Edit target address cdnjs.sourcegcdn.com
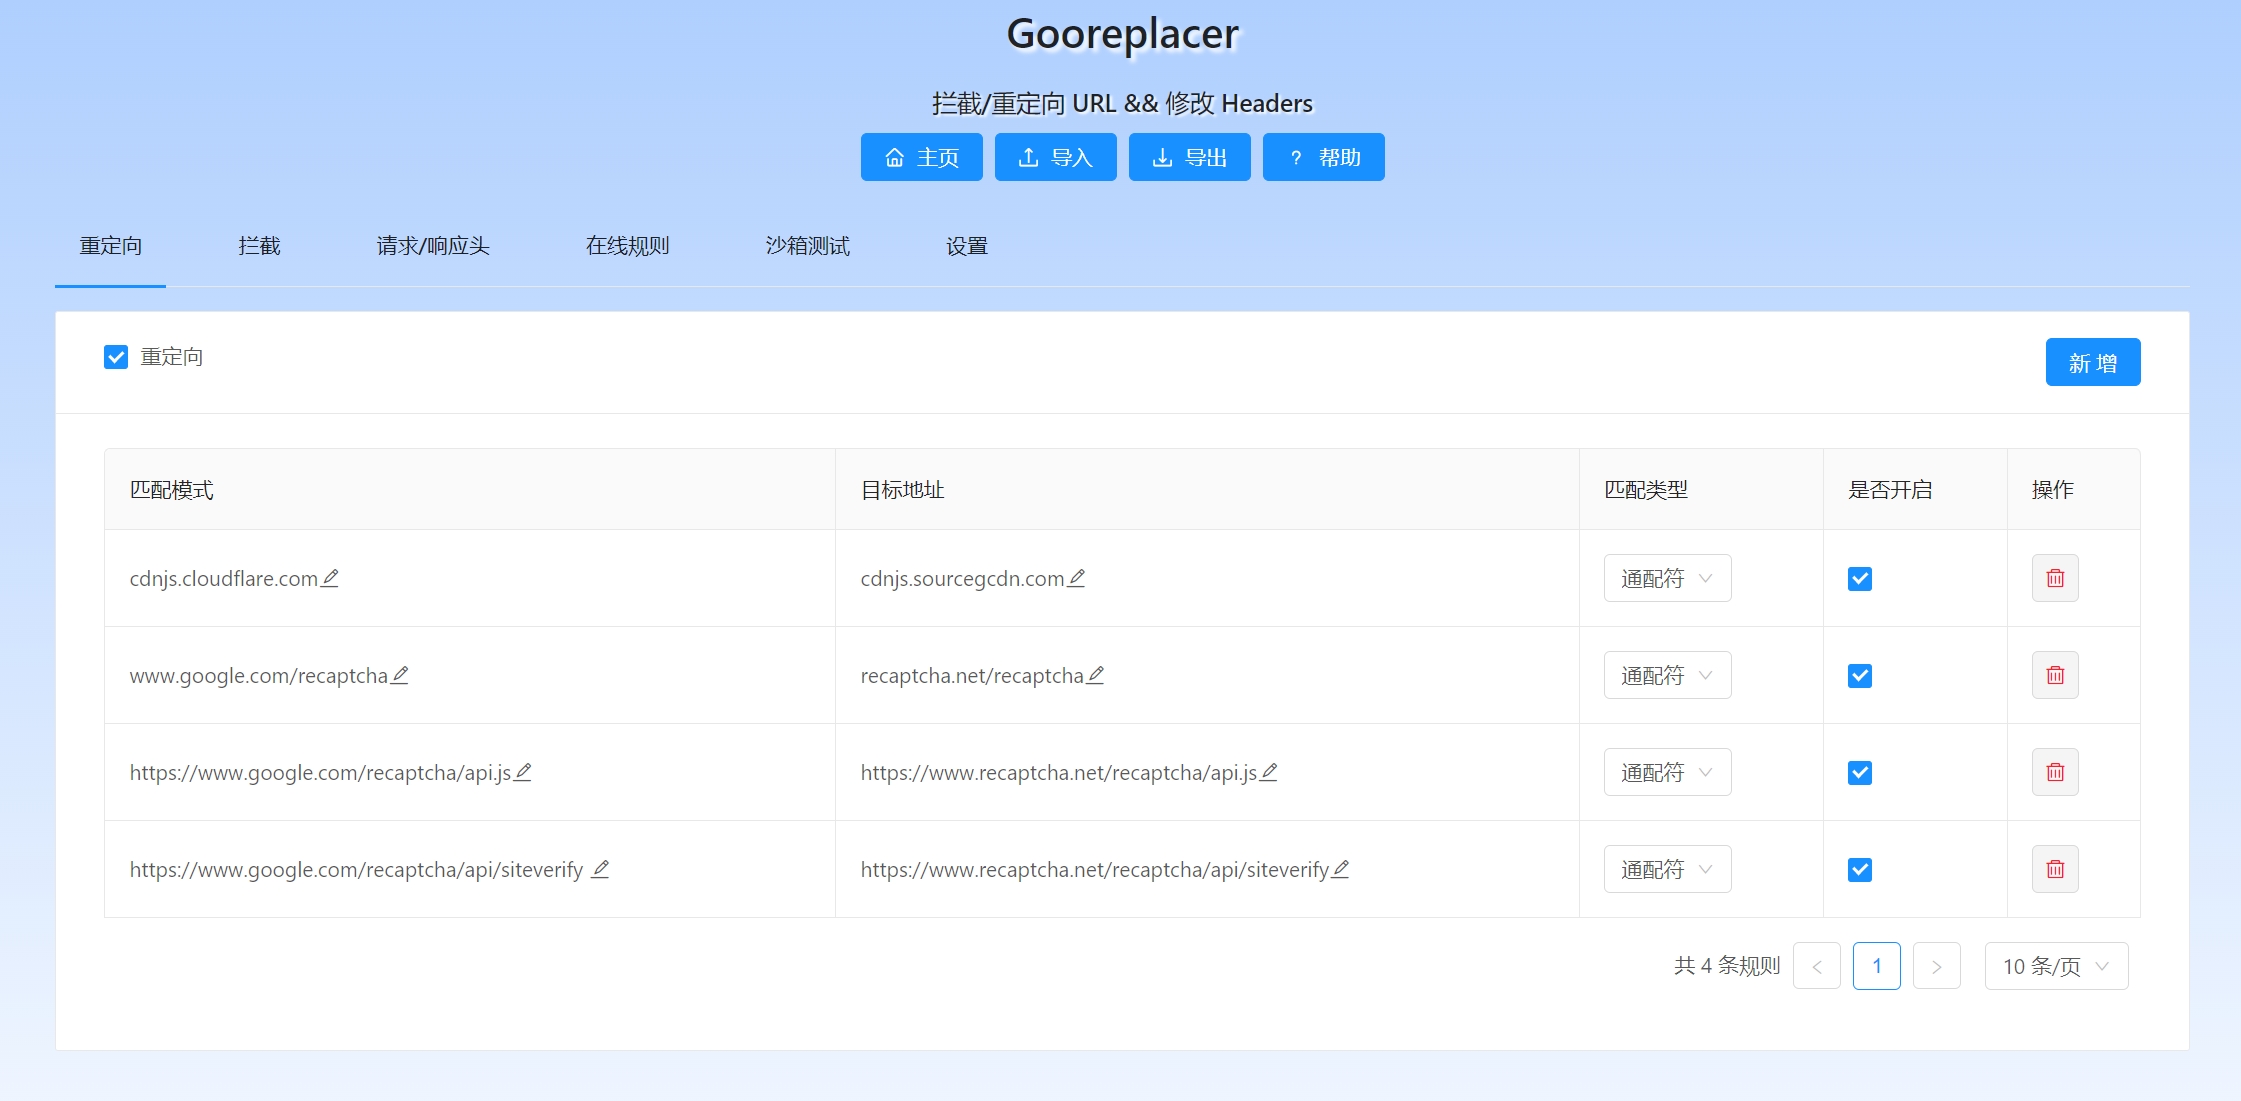This screenshot has width=2241, height=1101. pos(1076,578)
